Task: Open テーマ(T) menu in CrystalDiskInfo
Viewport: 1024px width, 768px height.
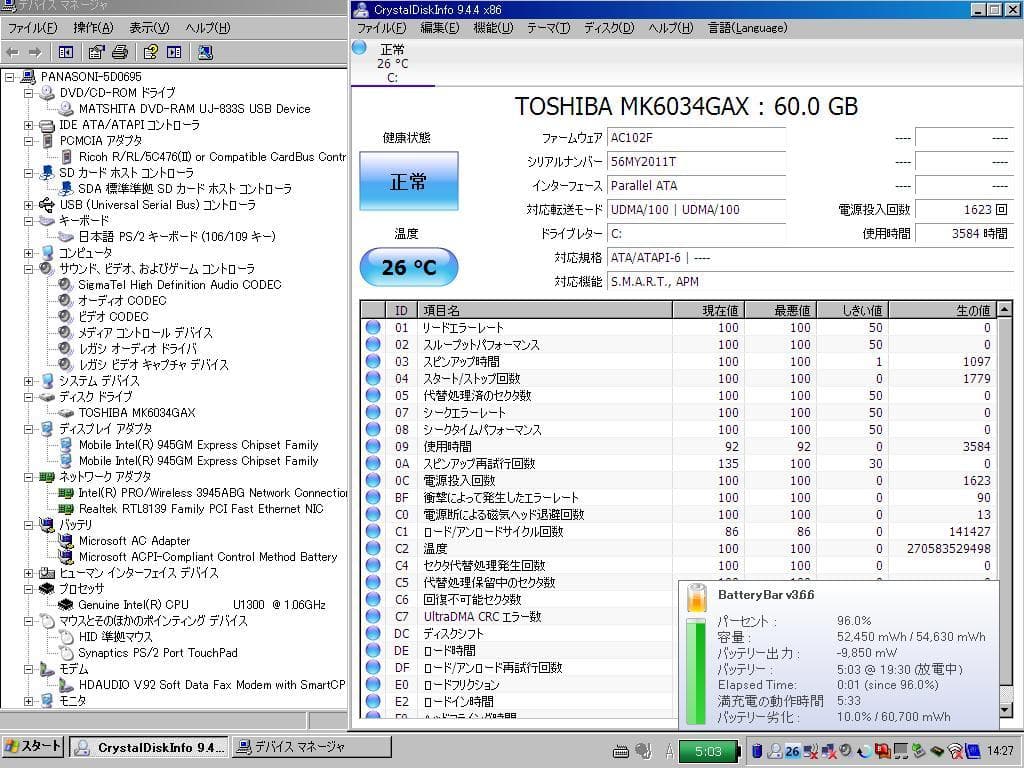Action: (x=548, y=27)
